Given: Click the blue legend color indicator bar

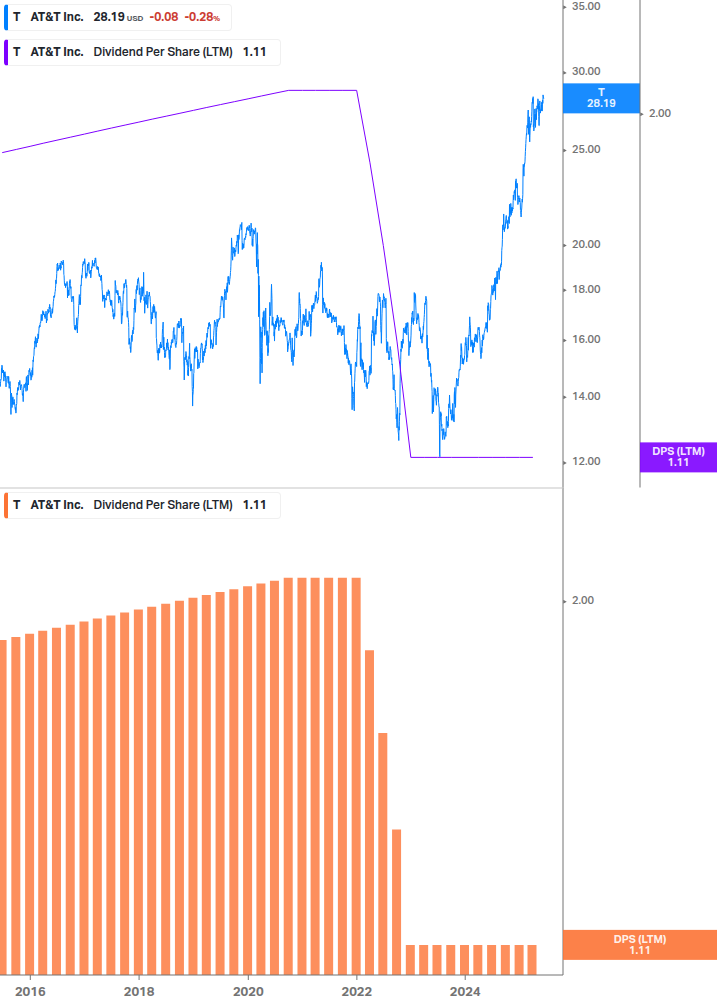Looking at the screenshot, I should coord(6,17).
